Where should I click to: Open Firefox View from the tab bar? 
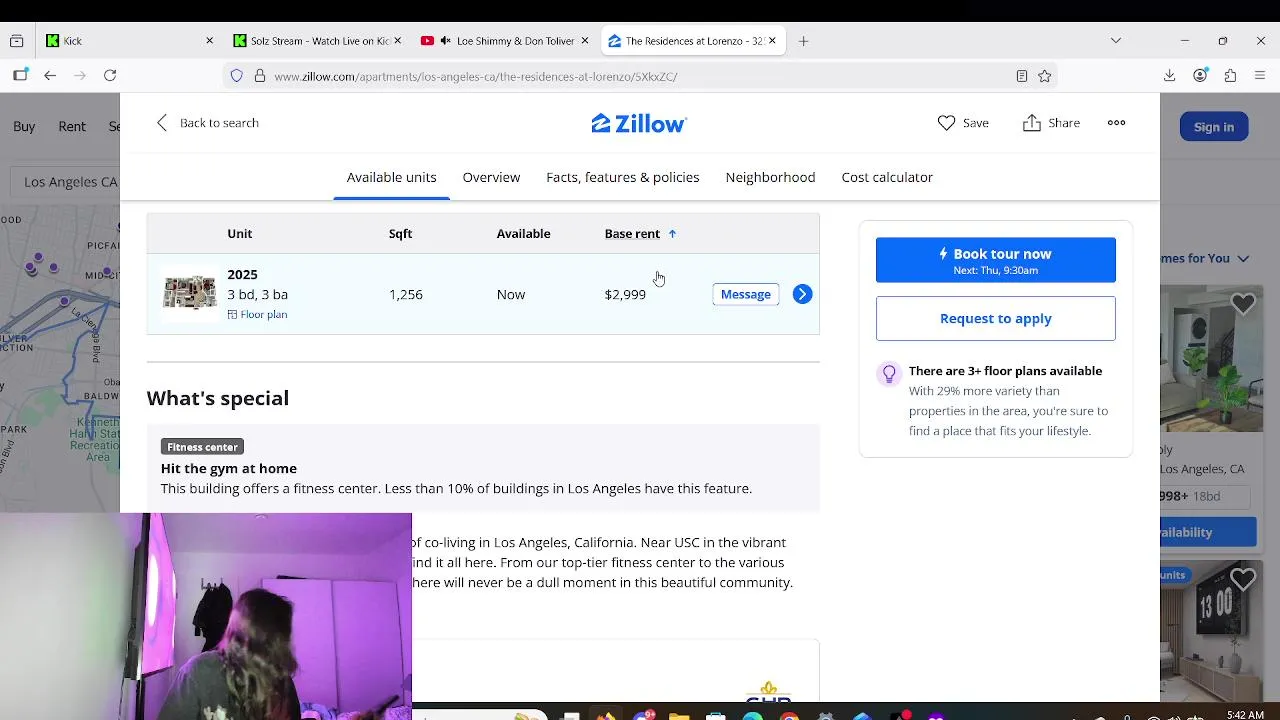[16, 41]
